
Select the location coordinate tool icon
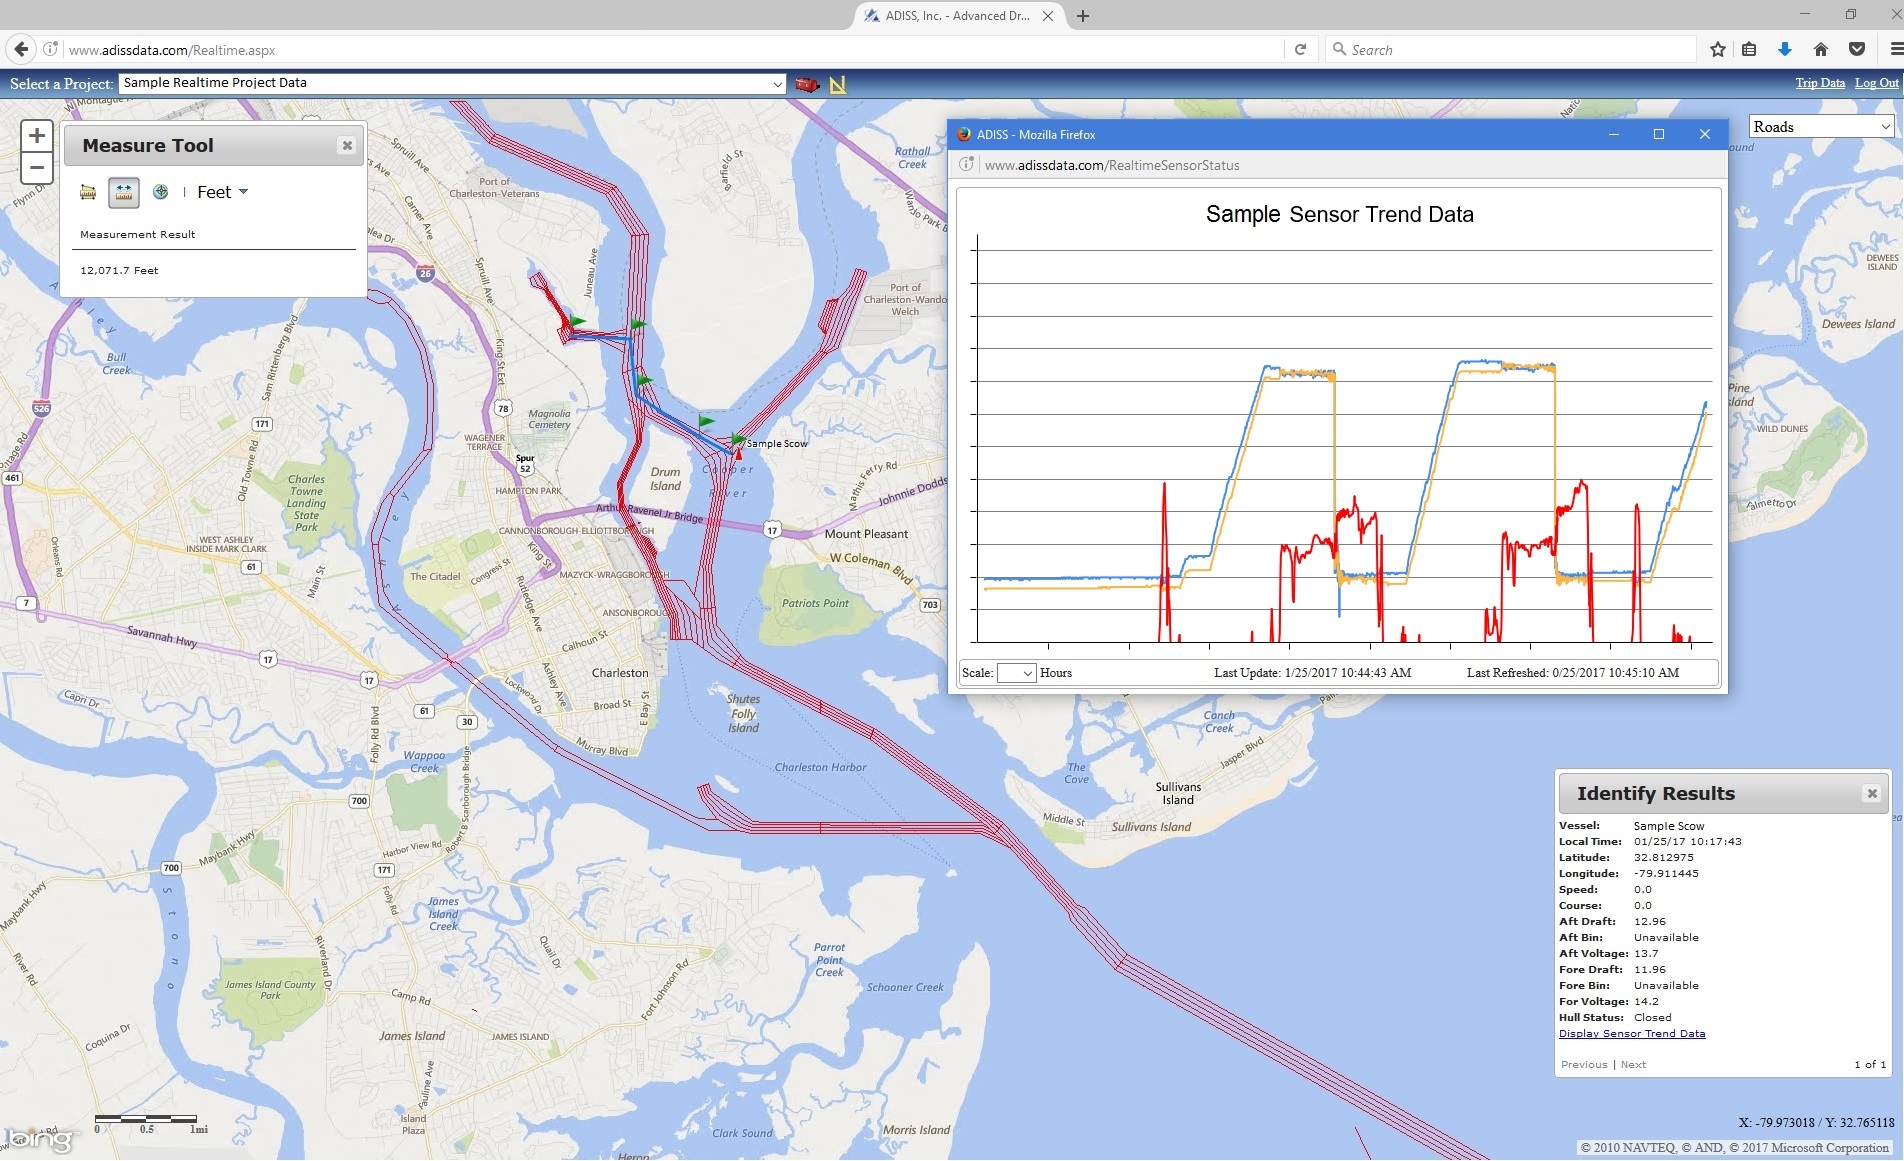160,192
